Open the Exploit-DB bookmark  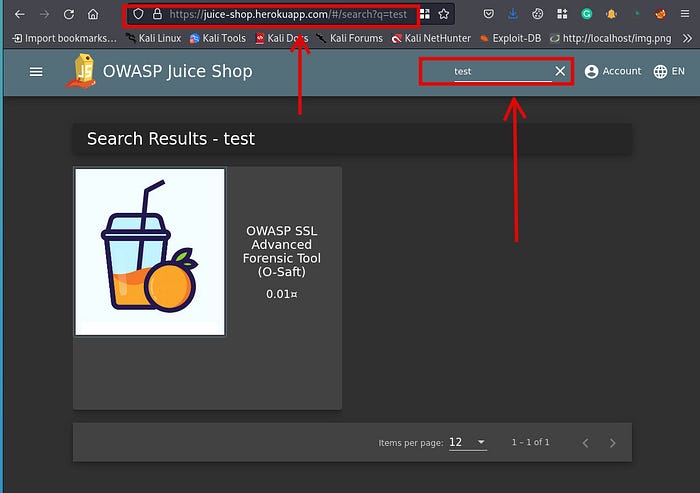pyautogui.click(x=511, y=38)
